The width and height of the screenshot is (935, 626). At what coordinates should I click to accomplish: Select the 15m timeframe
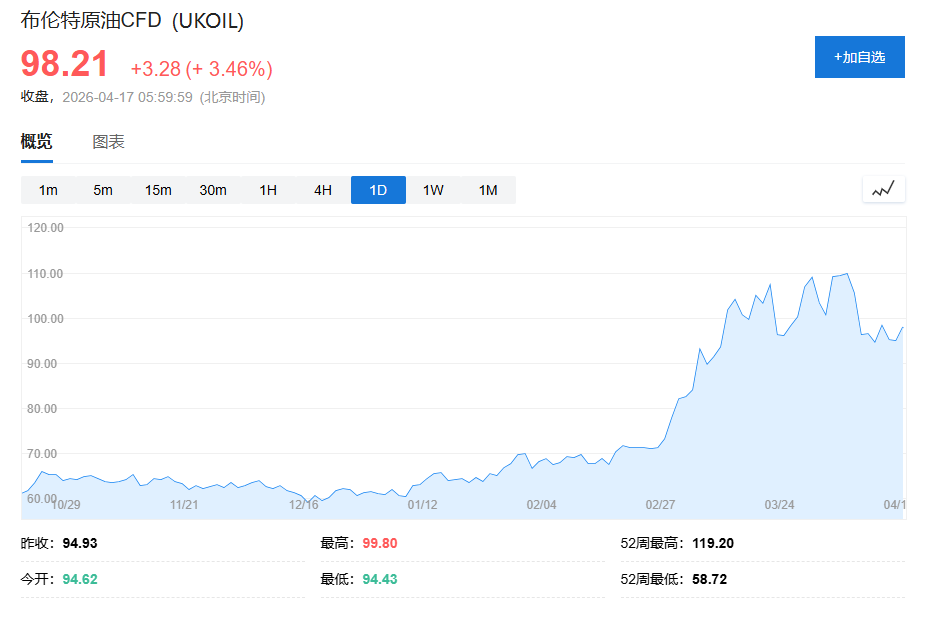pos(157,189)
